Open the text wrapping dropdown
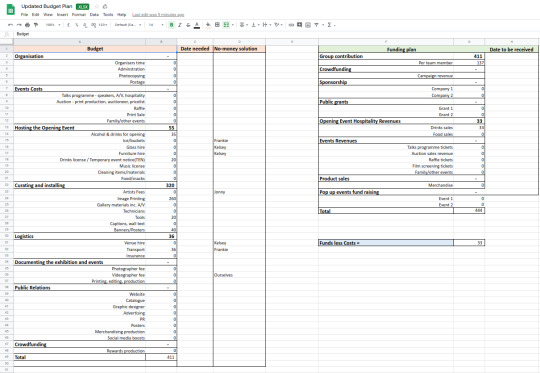540x373 pixels. click(x=266, y=25)
